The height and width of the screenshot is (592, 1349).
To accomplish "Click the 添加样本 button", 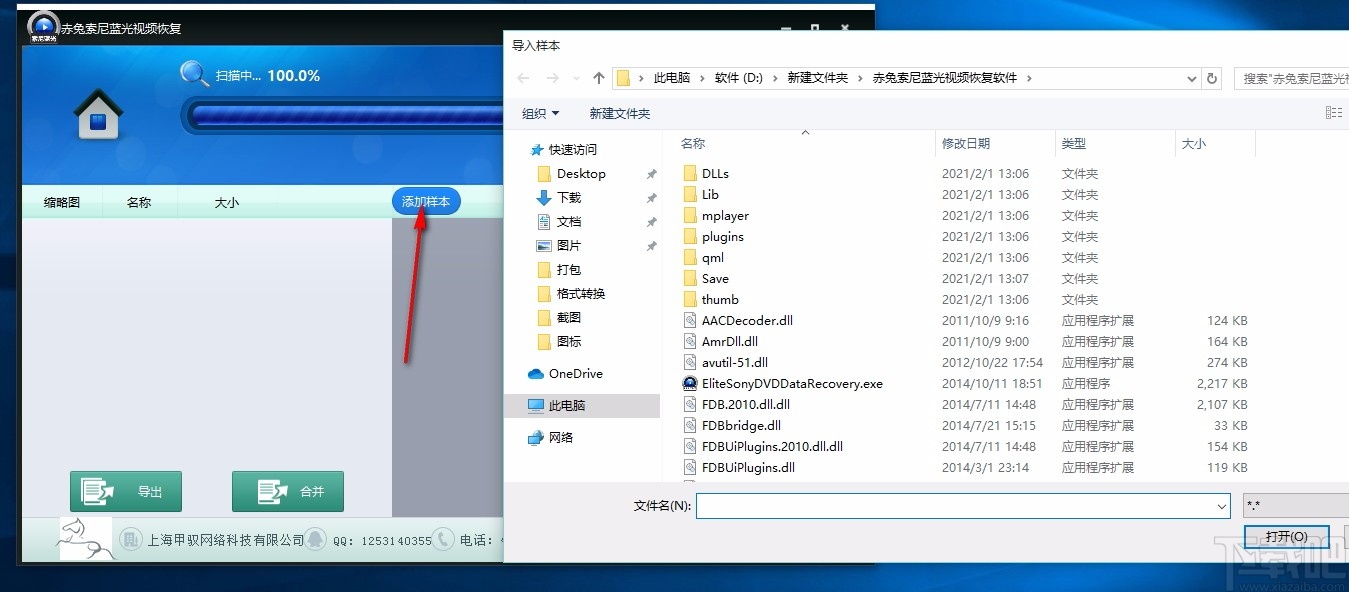I will click(426, 201).
